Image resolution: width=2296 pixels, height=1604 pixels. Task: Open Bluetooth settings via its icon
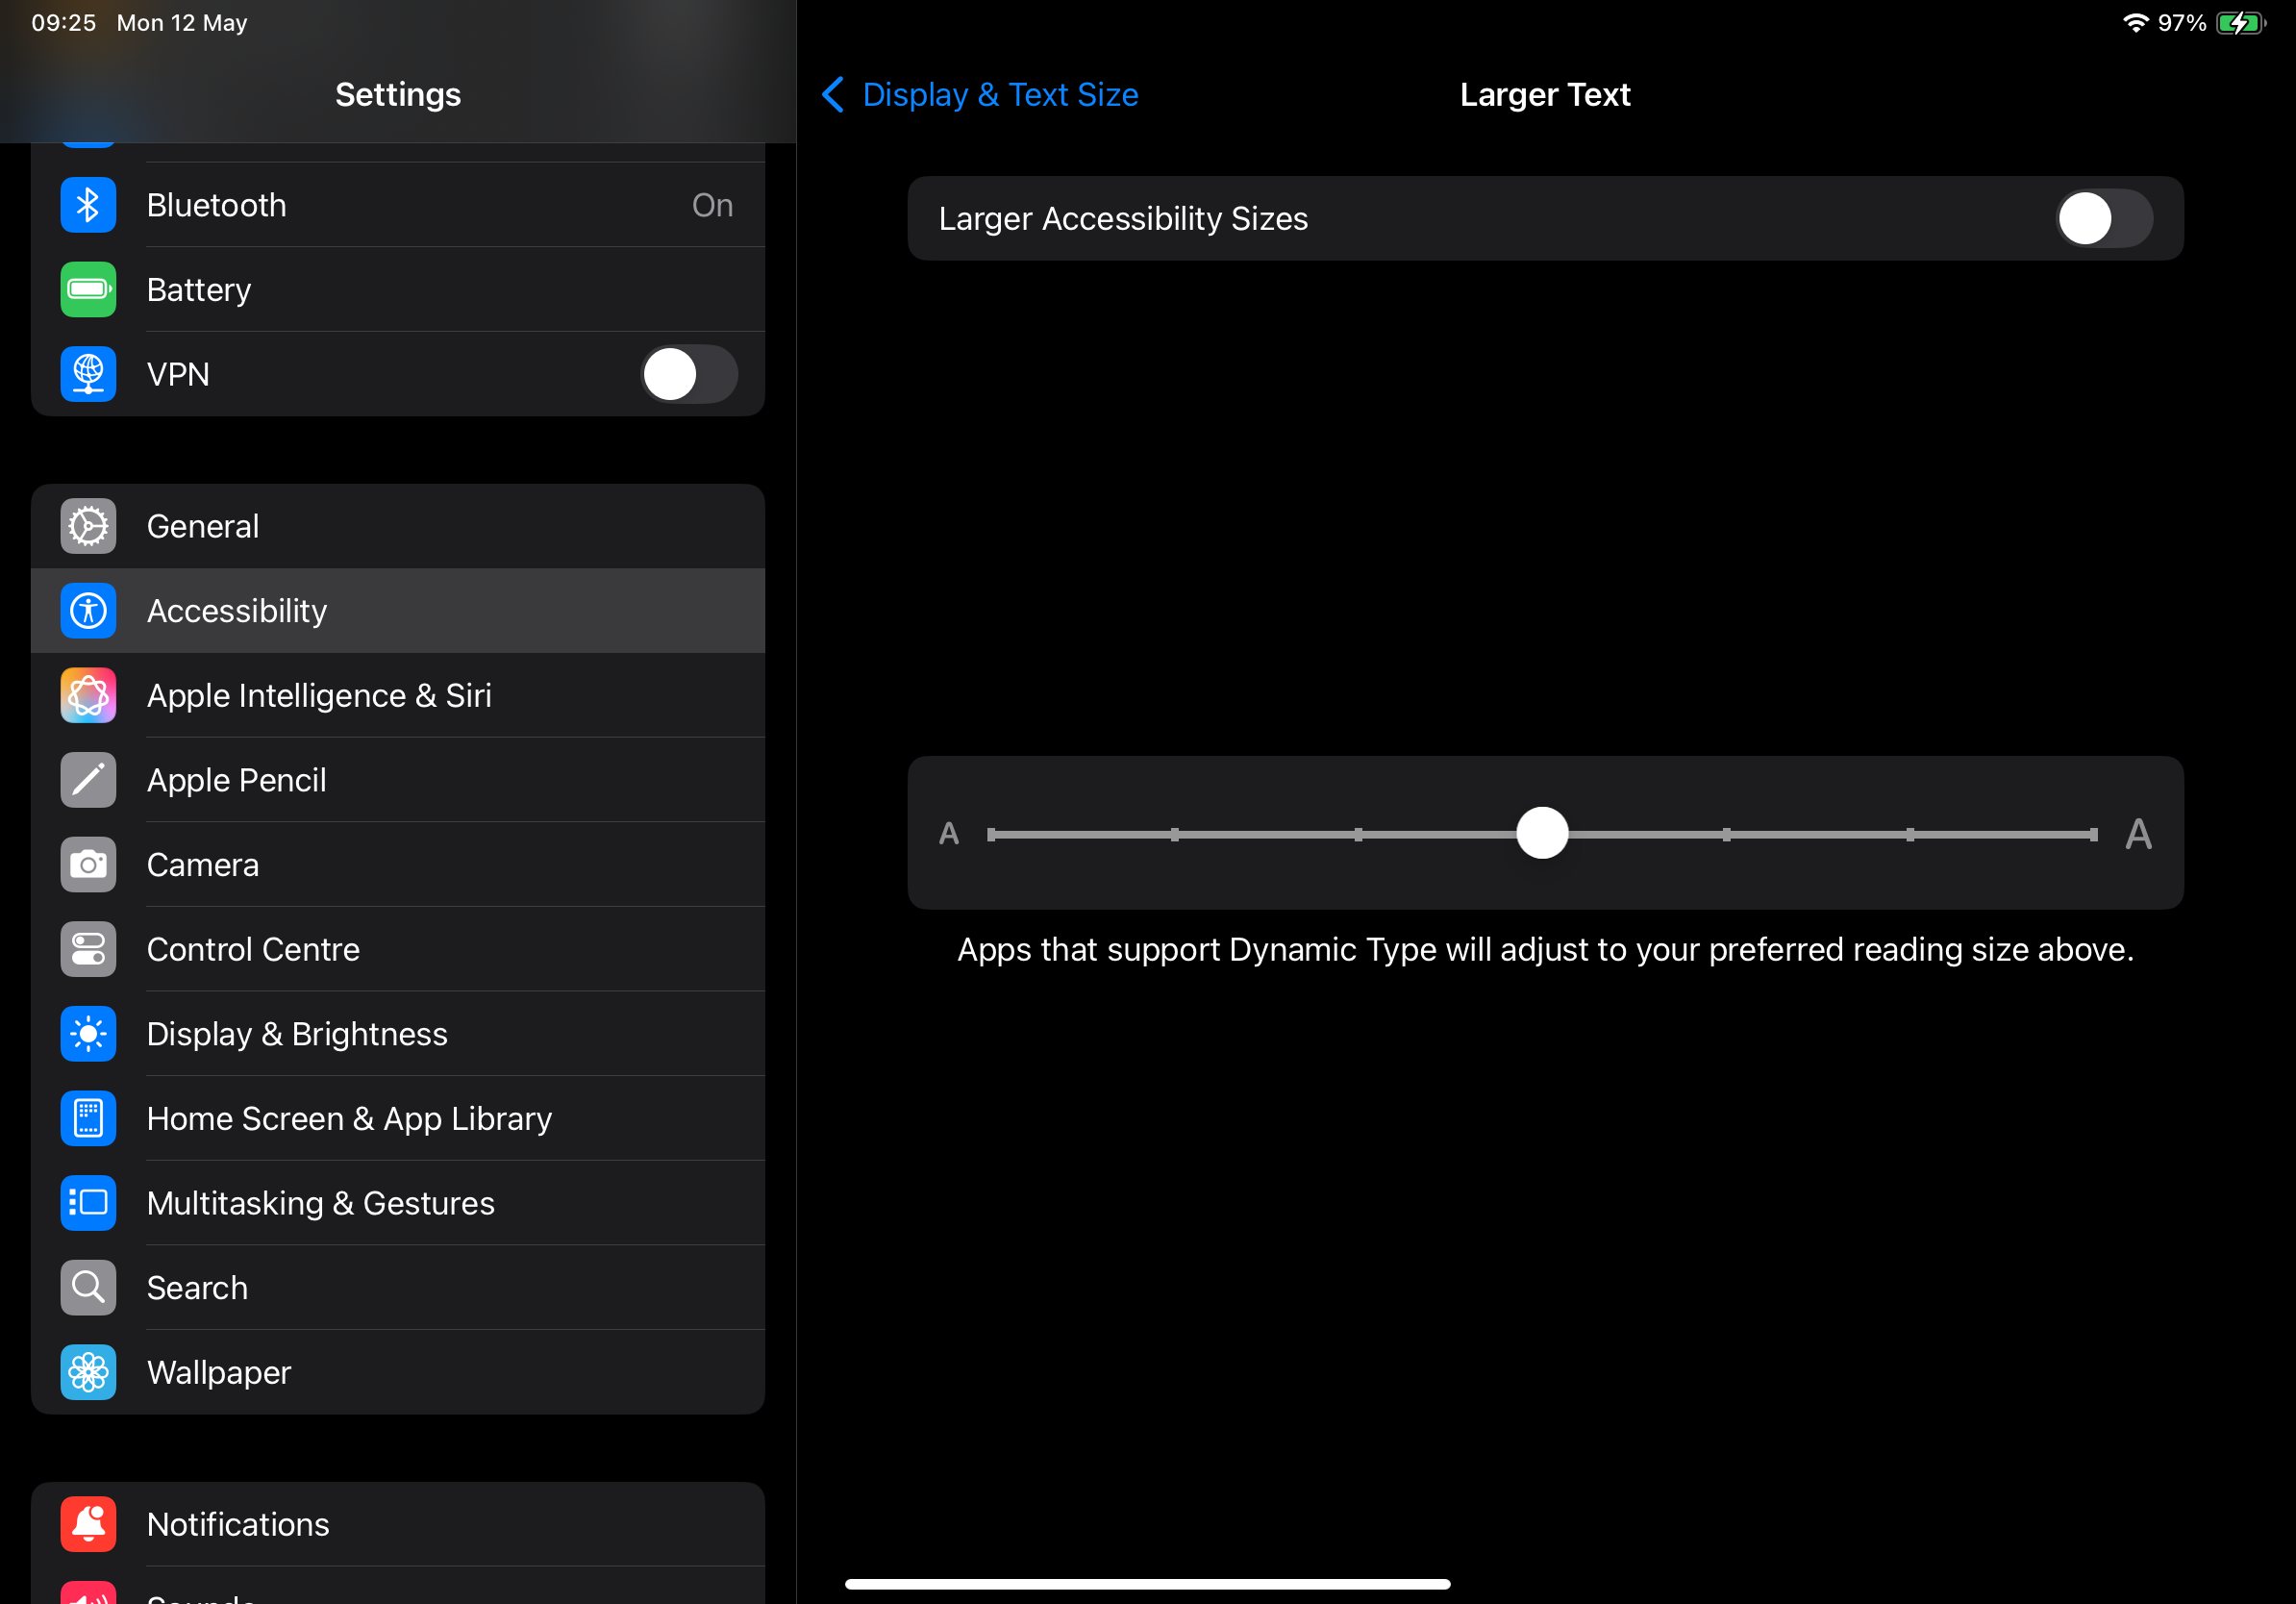tap(87, 204)
